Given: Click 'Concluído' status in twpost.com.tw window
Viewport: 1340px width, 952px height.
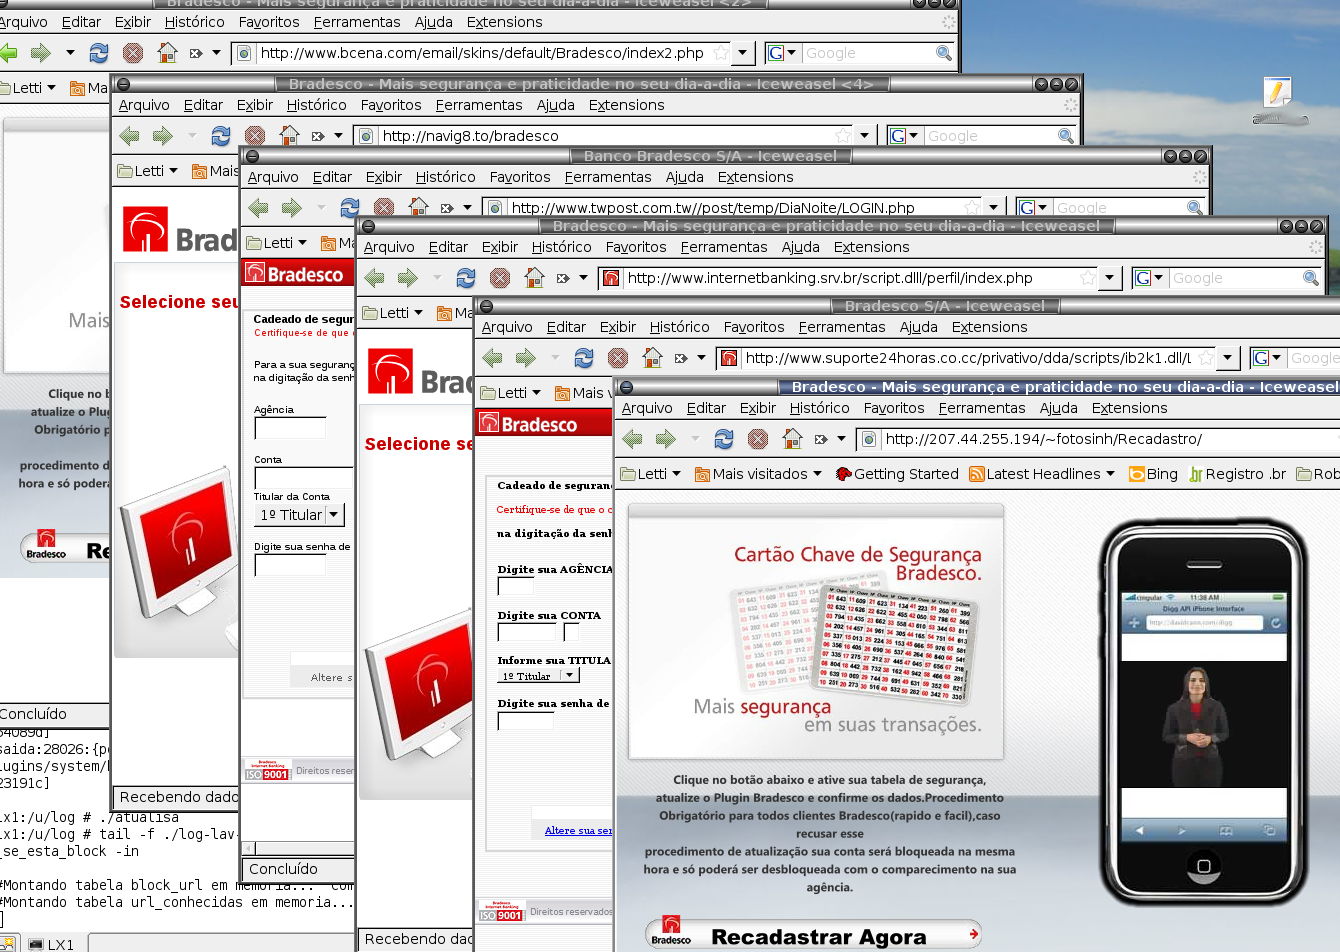Looking at the screenshot, I should [x=283, y=869].
